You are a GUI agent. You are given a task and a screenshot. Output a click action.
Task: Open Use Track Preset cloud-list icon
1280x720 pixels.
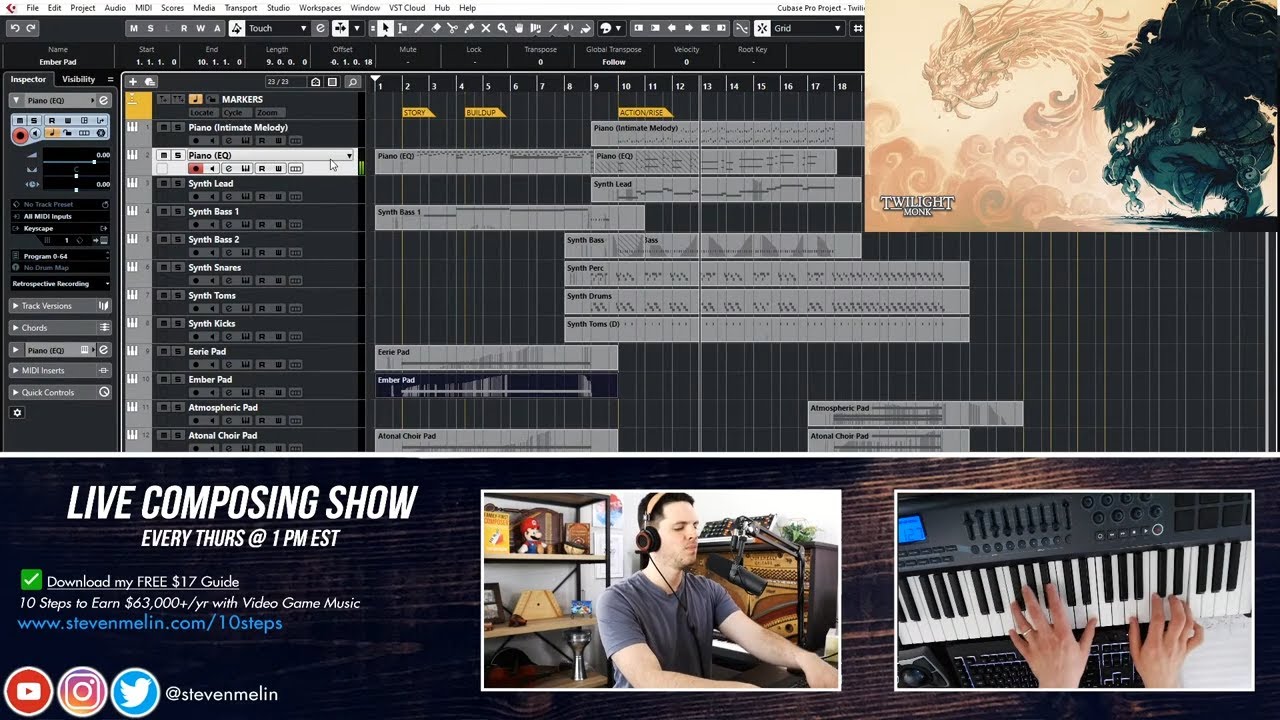pos(150,82)
